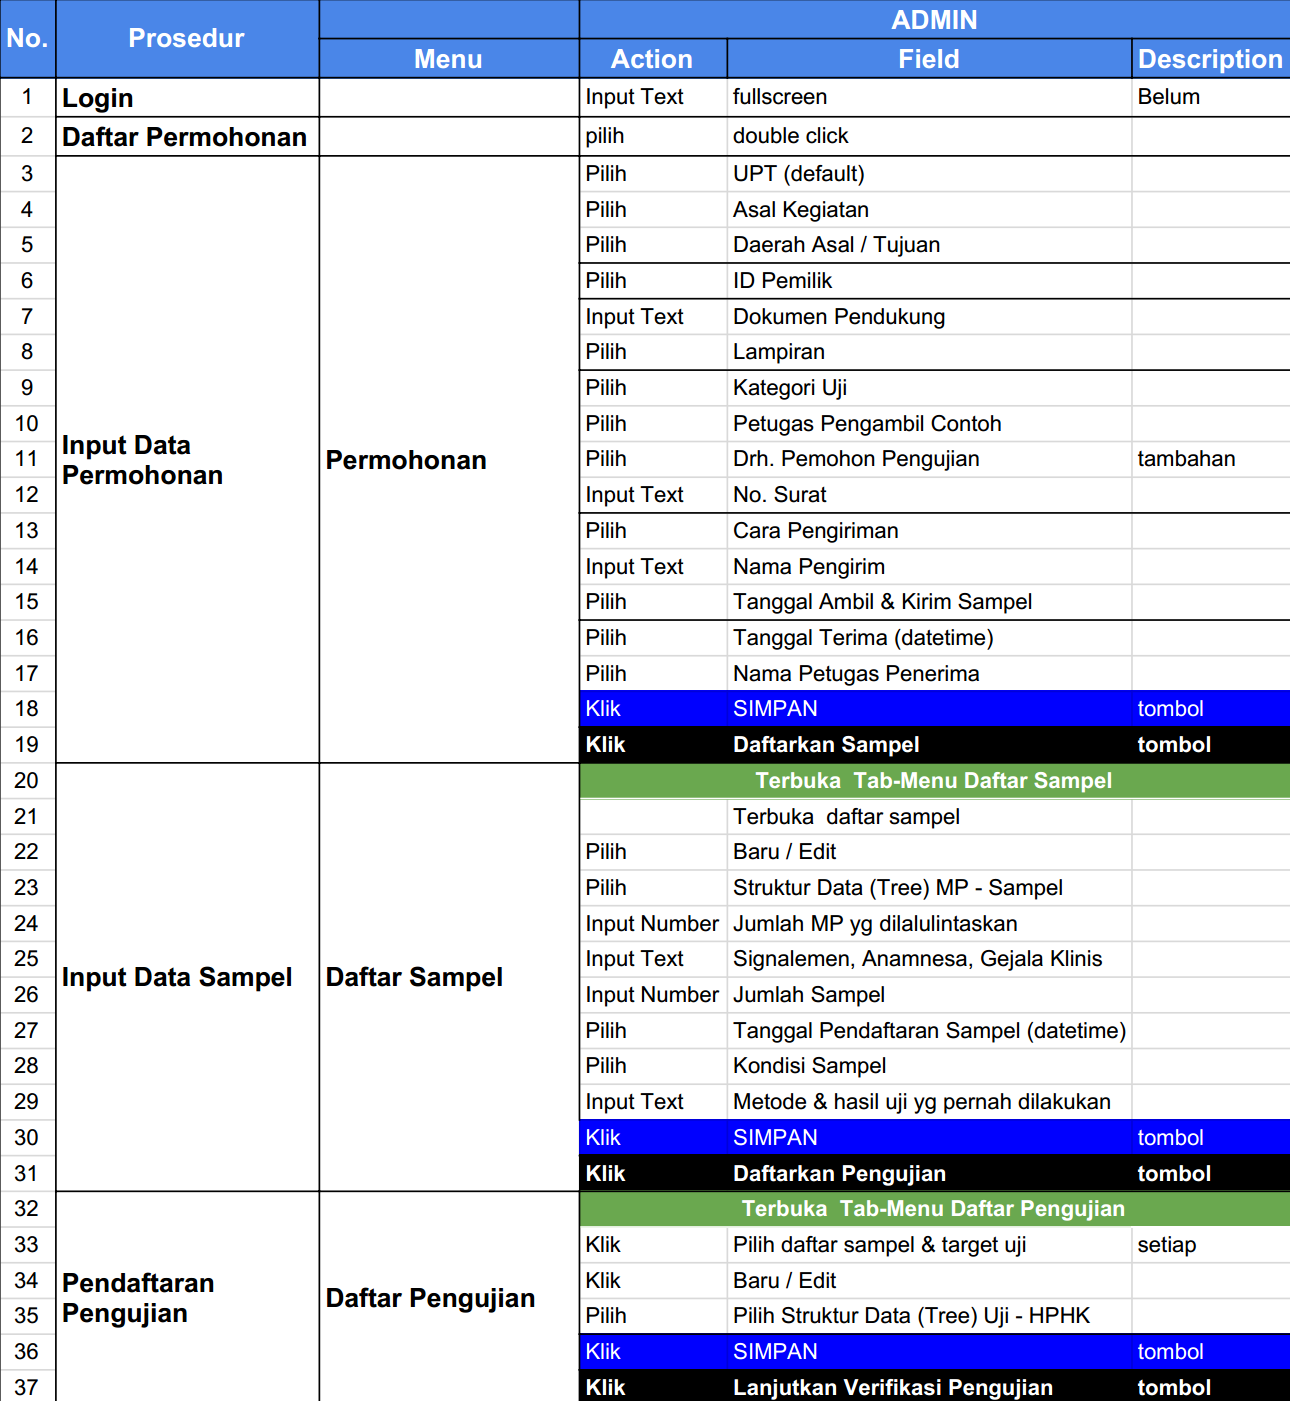
Task: Click the black Daftarkan Pengujian cell
Action: point(928,1174)
